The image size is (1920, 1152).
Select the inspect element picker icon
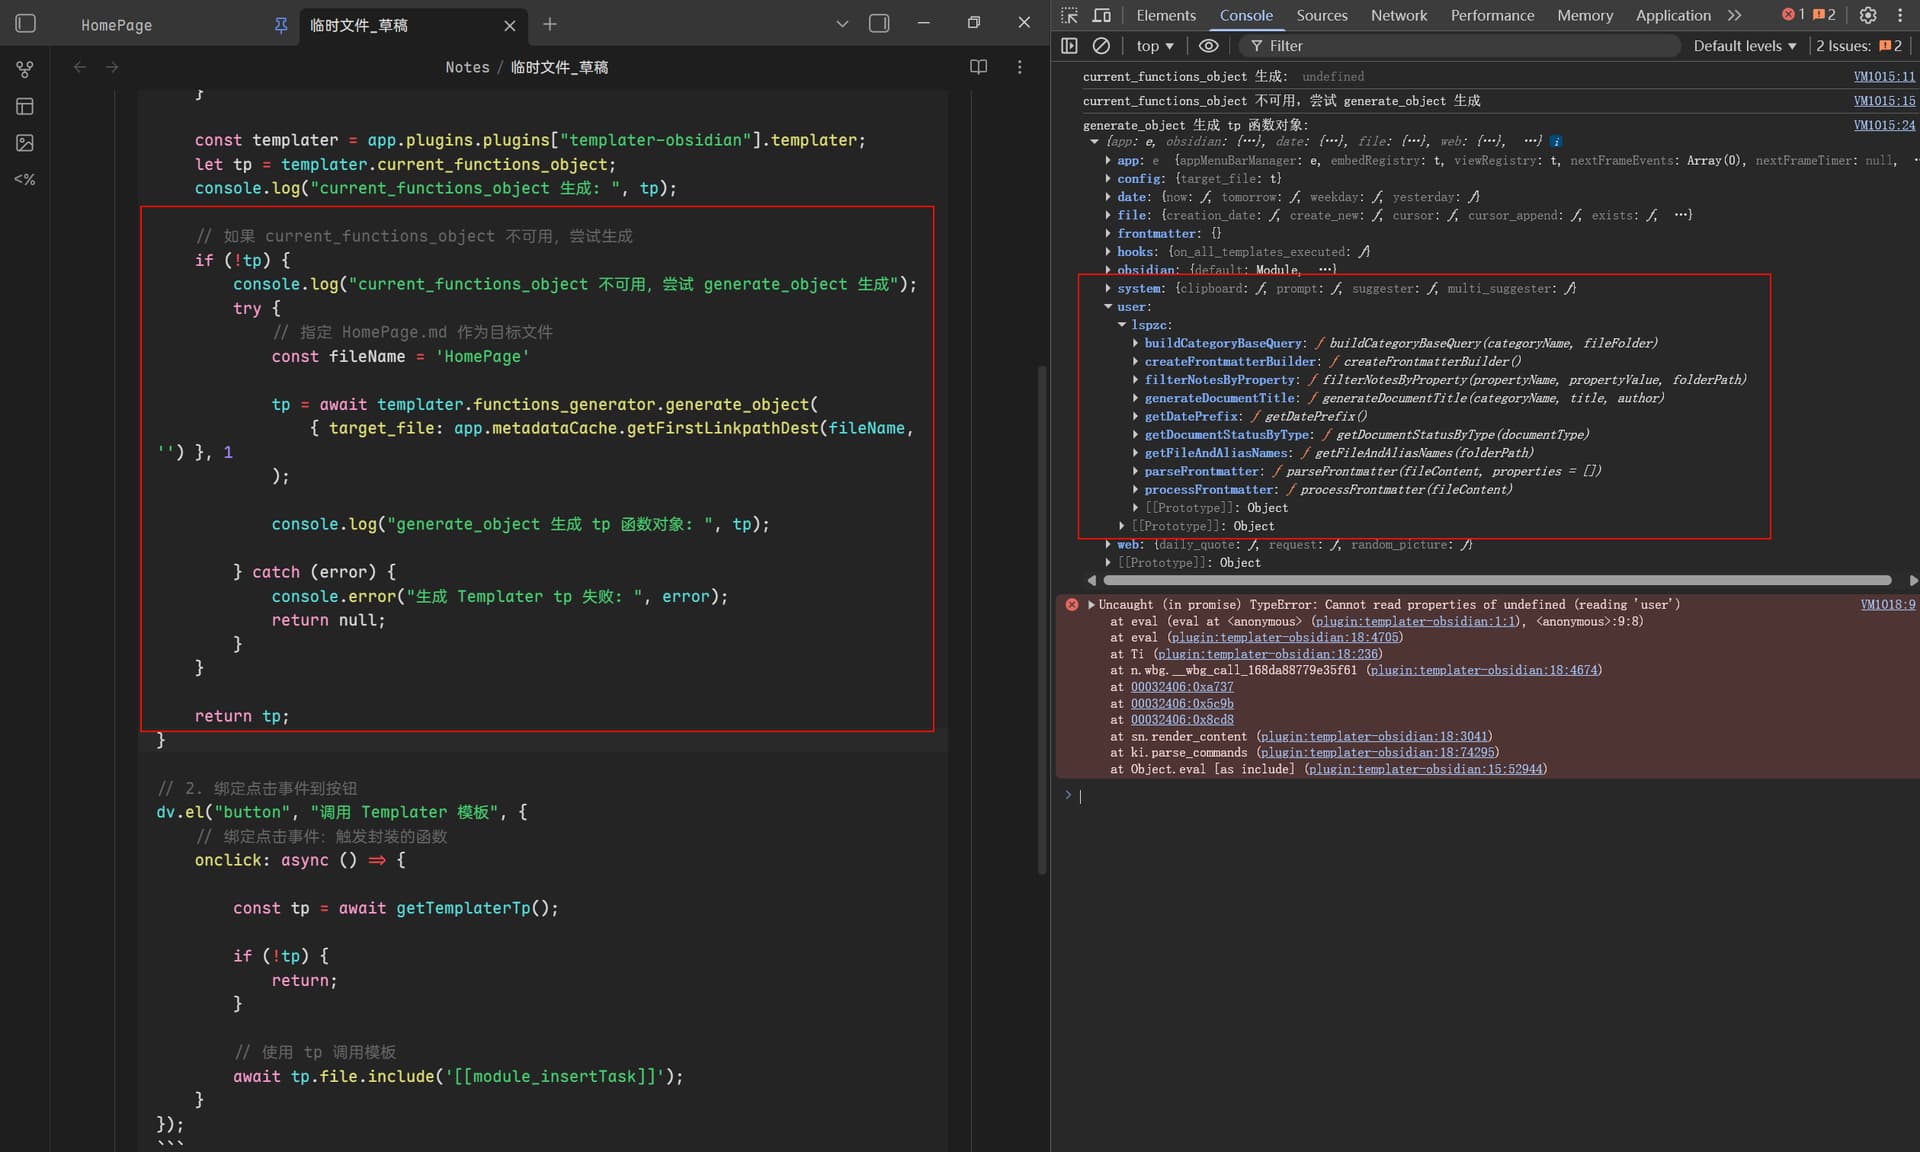(1069, 15)
